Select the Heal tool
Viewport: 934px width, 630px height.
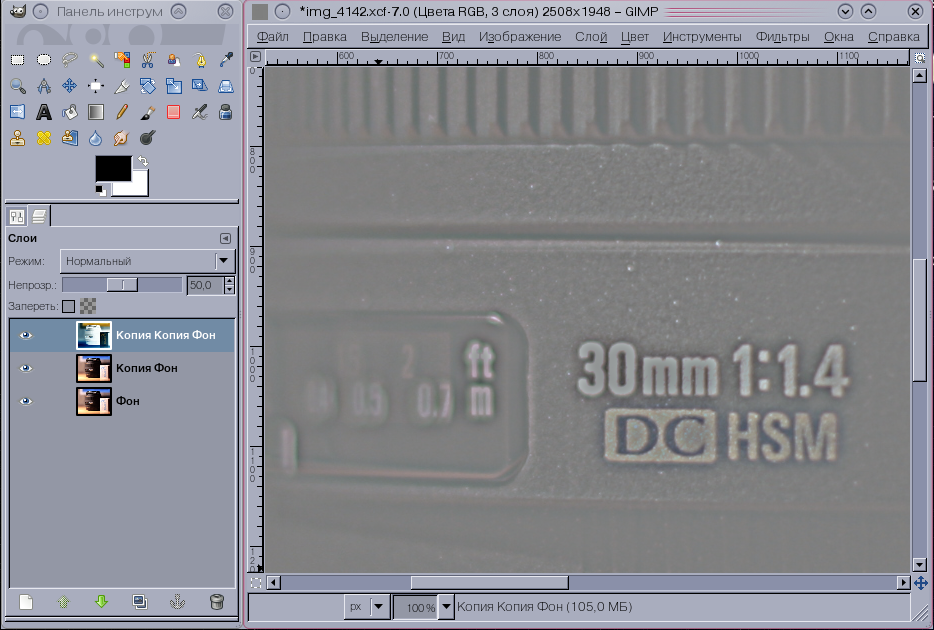tap(44, 138)
